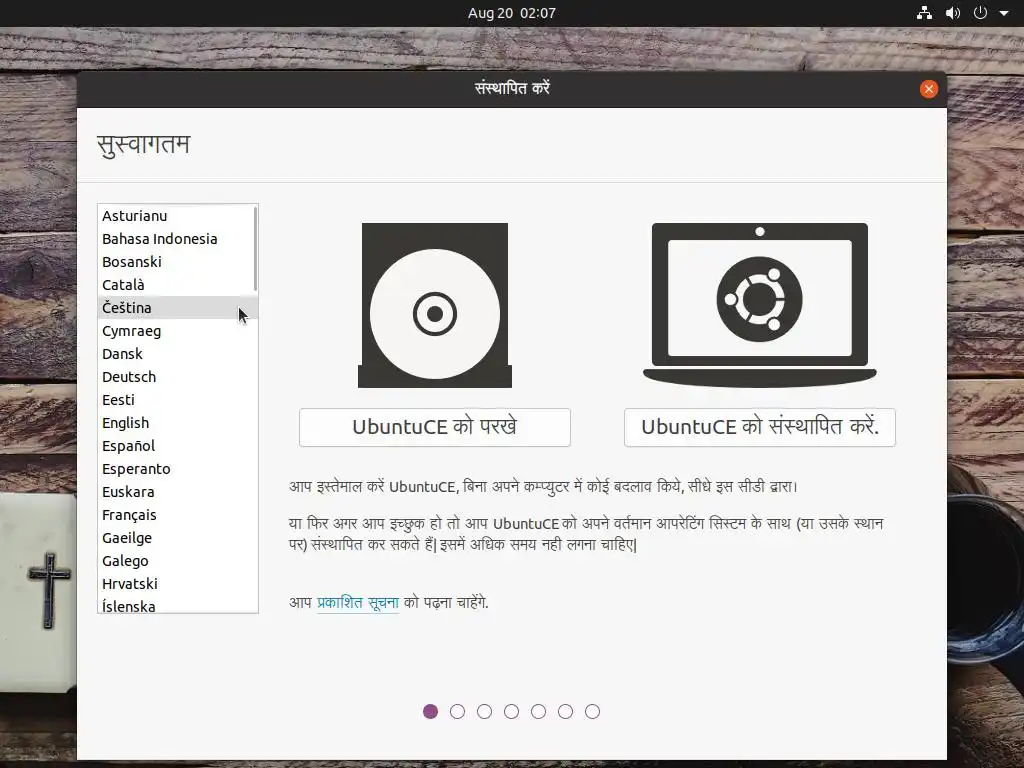This screenshot has height=768, width=1024.
Task: Click the second installer step dot
Action: pos(457,711)
